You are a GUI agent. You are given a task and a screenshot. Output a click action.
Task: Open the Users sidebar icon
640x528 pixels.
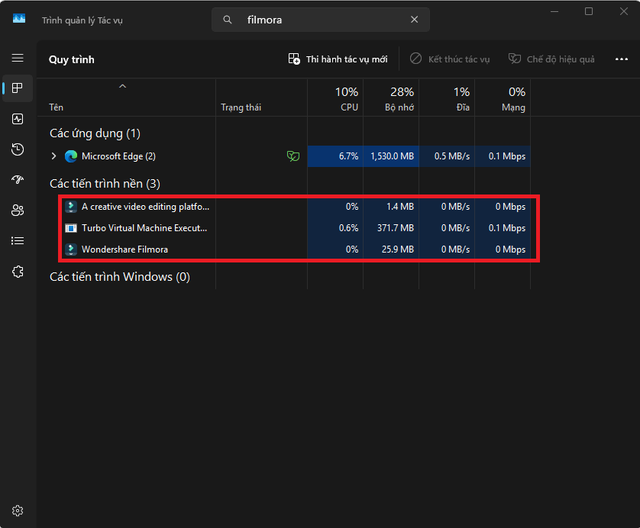[x=18, y=210]
